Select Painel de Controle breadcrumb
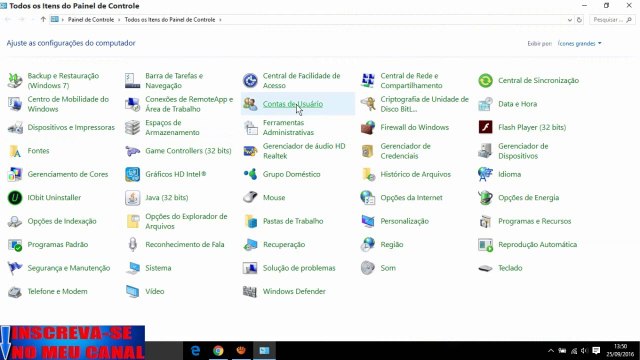 pos(91,20)
